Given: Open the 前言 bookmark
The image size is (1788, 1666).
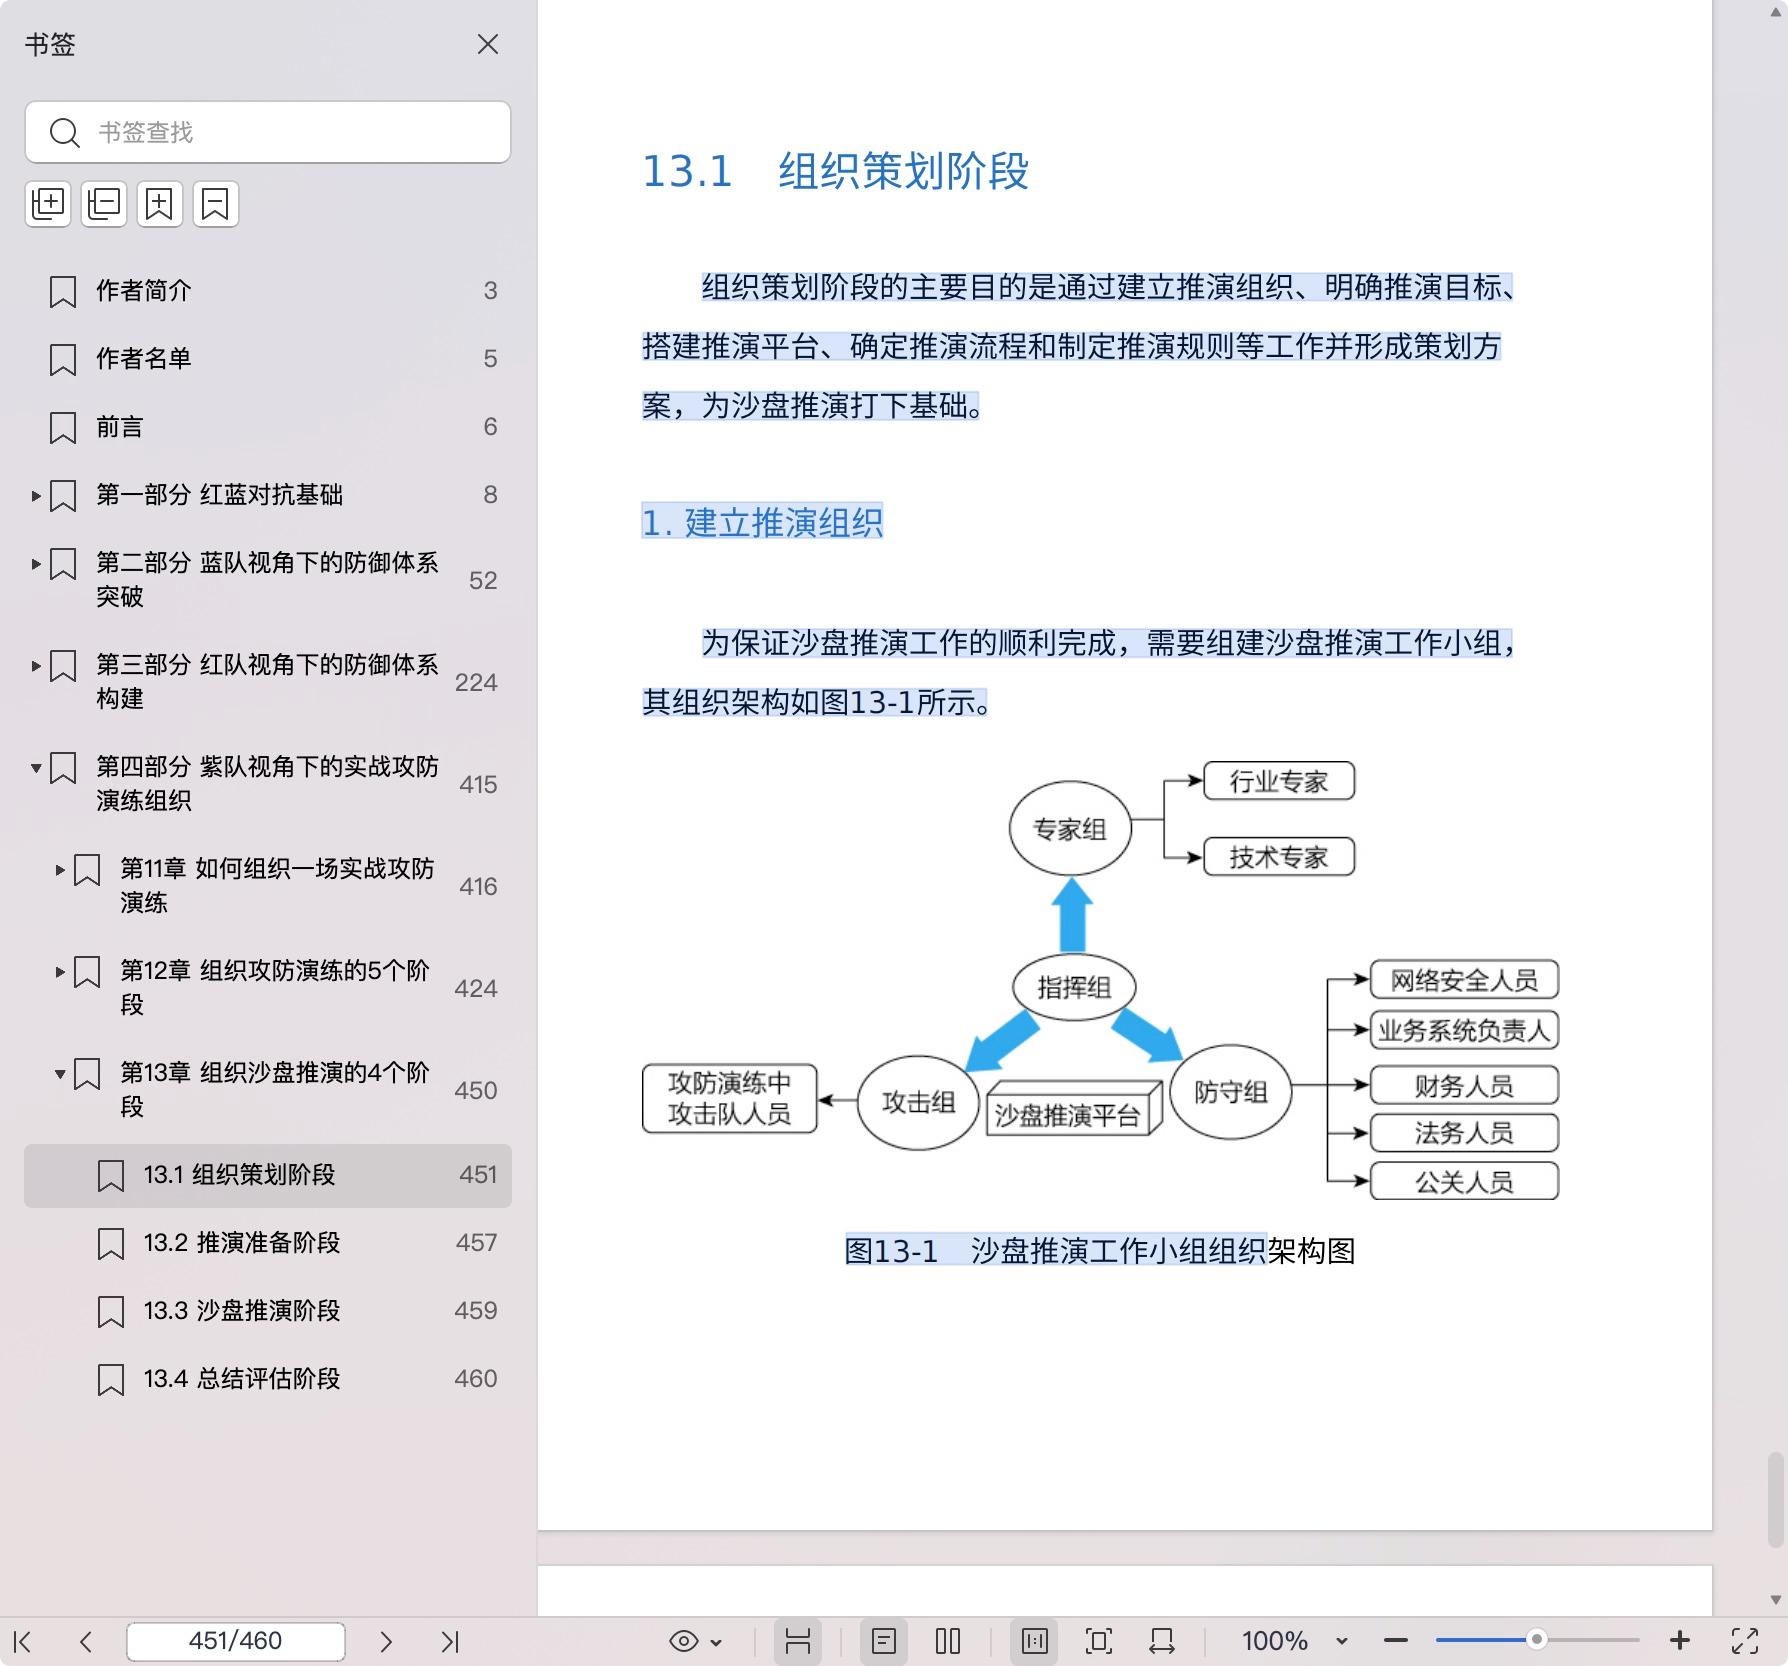Looking at the screenshot, I should [268, 427].
